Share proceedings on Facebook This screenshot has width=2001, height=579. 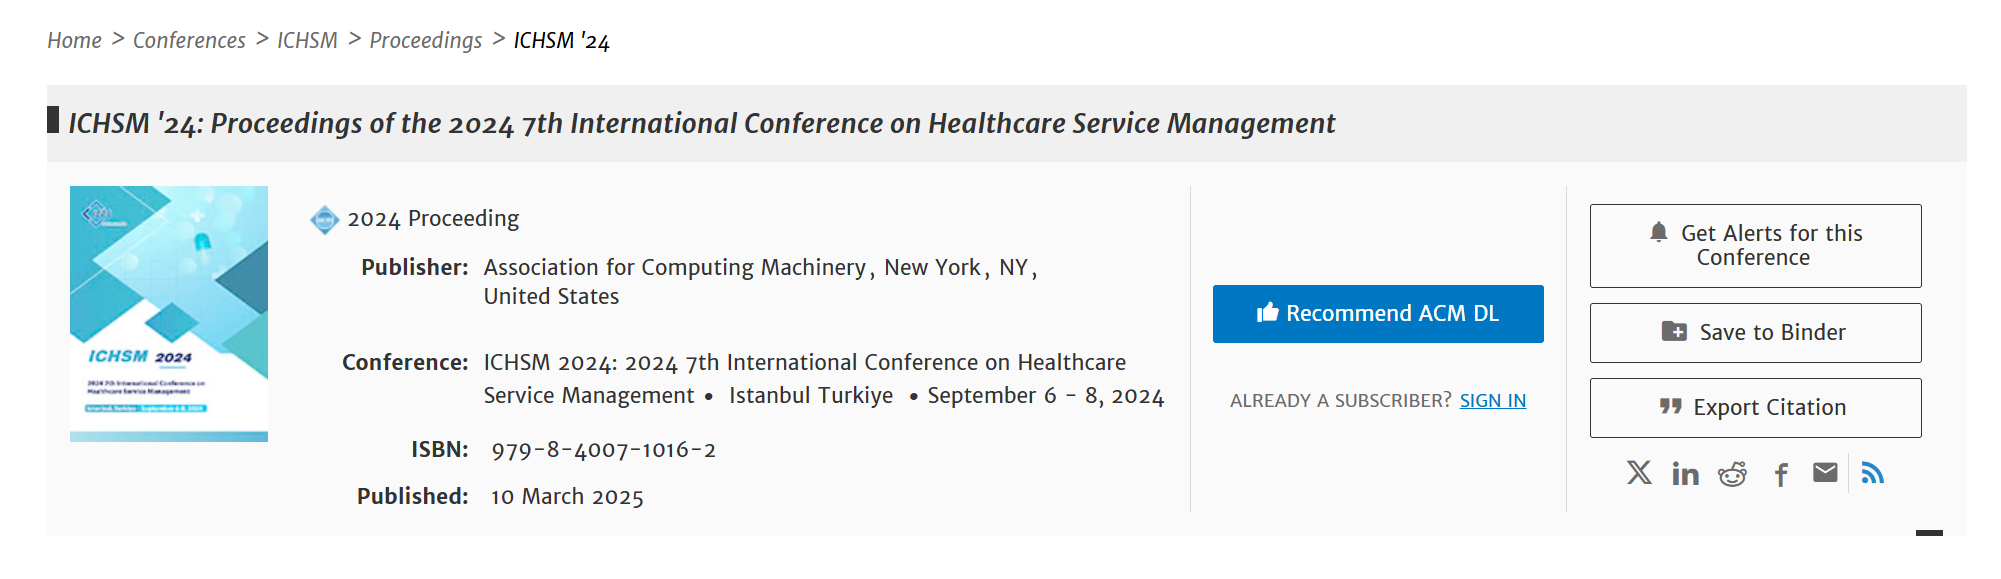coord(1781,474)
